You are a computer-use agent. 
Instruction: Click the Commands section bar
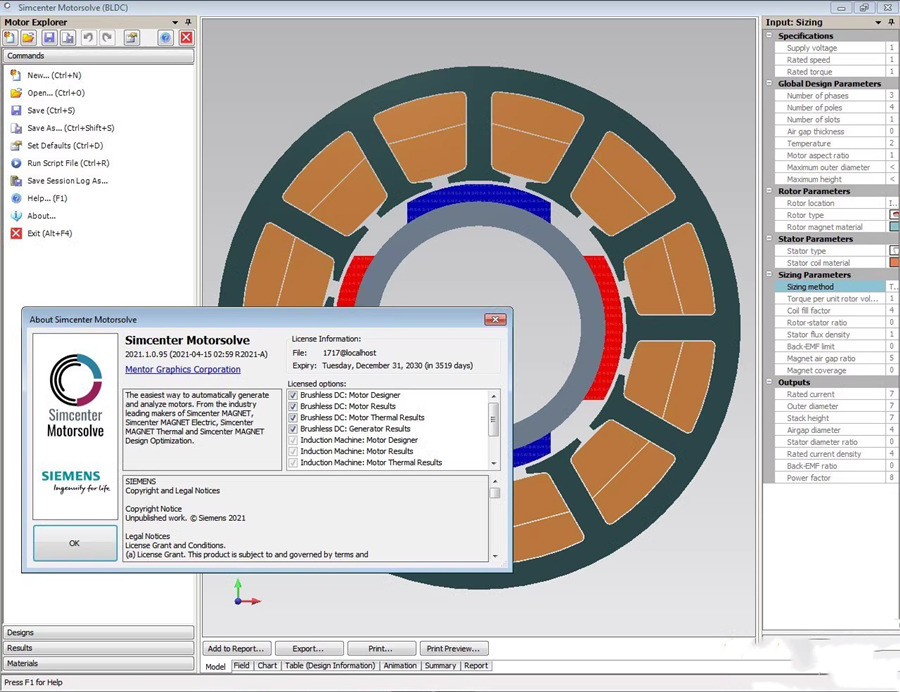click(99, 56)
